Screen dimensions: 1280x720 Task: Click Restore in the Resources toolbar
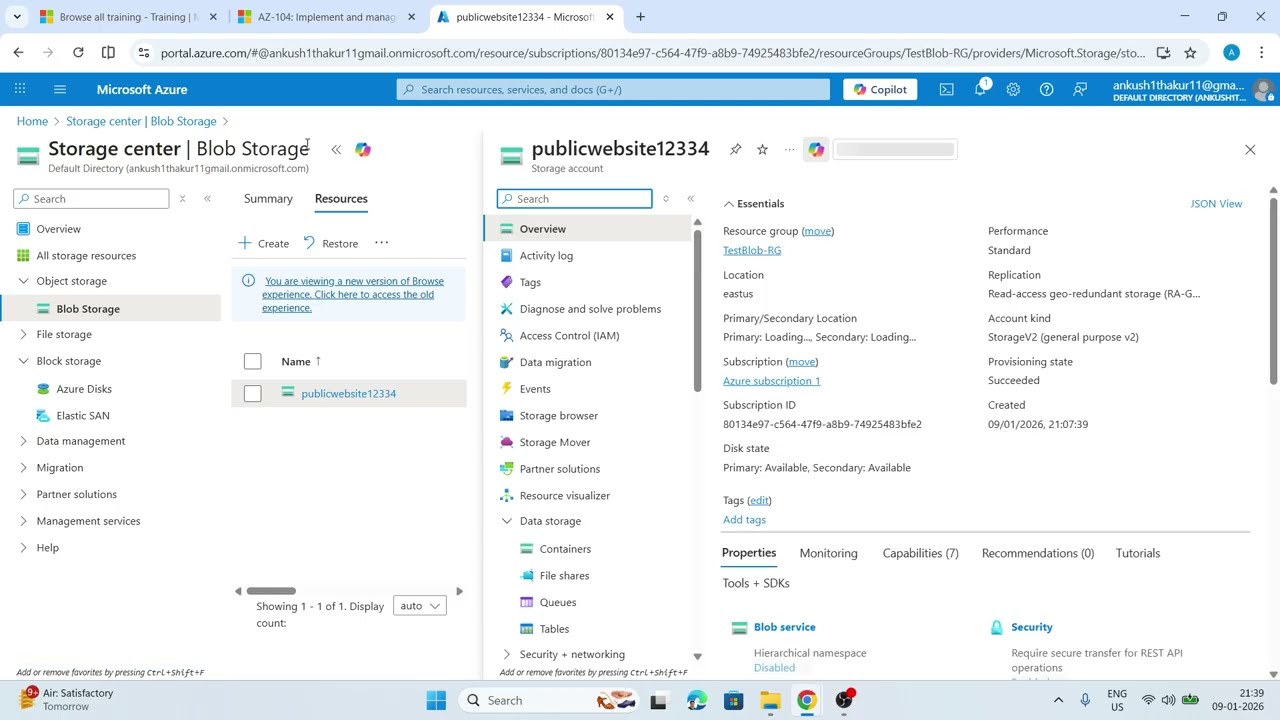(x=331, y=243)
